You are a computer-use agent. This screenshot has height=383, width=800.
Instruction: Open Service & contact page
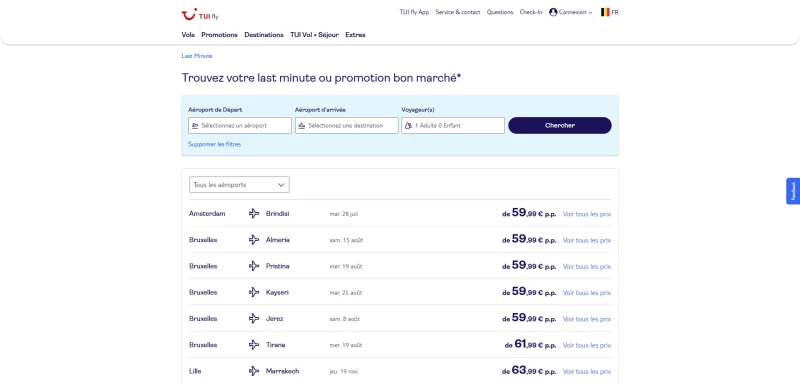coord(458,12)
